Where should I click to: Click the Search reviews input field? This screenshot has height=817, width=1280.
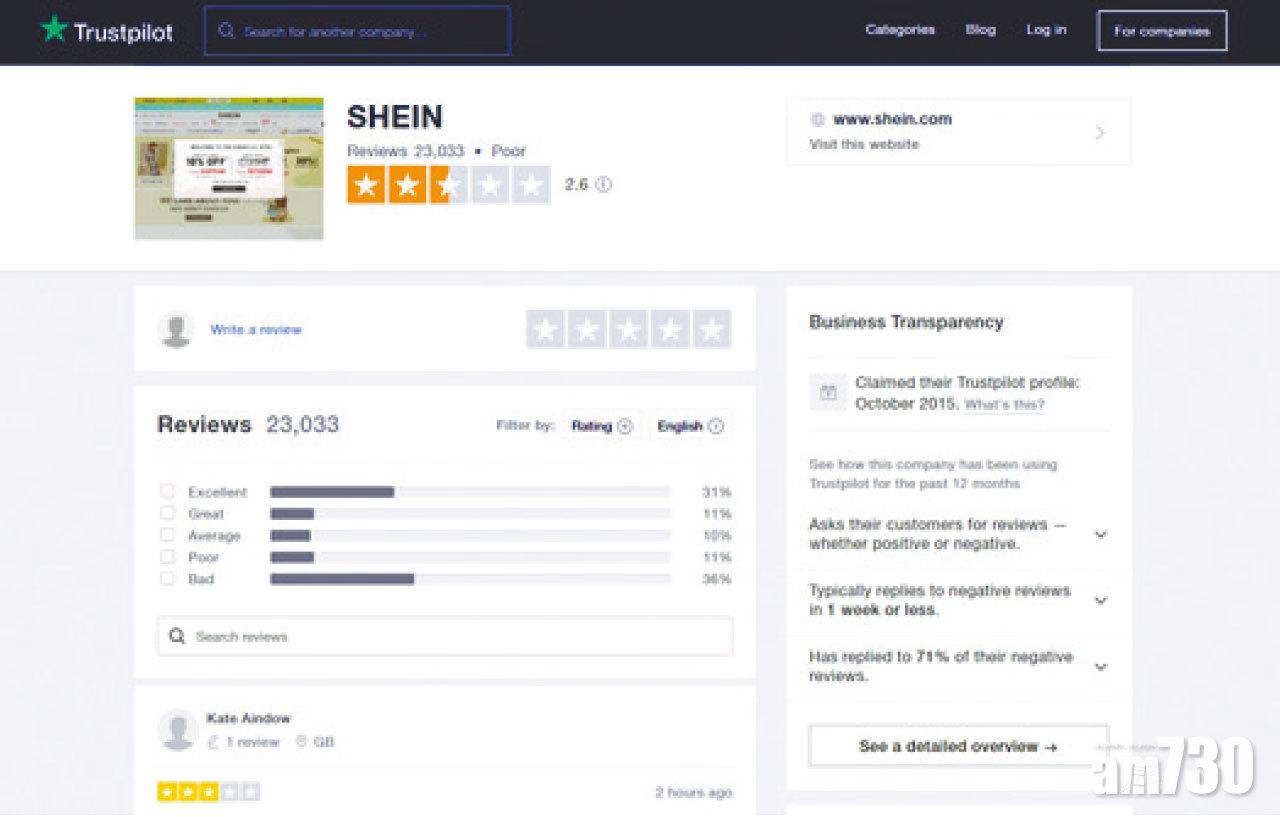click(x=445, y=636)
